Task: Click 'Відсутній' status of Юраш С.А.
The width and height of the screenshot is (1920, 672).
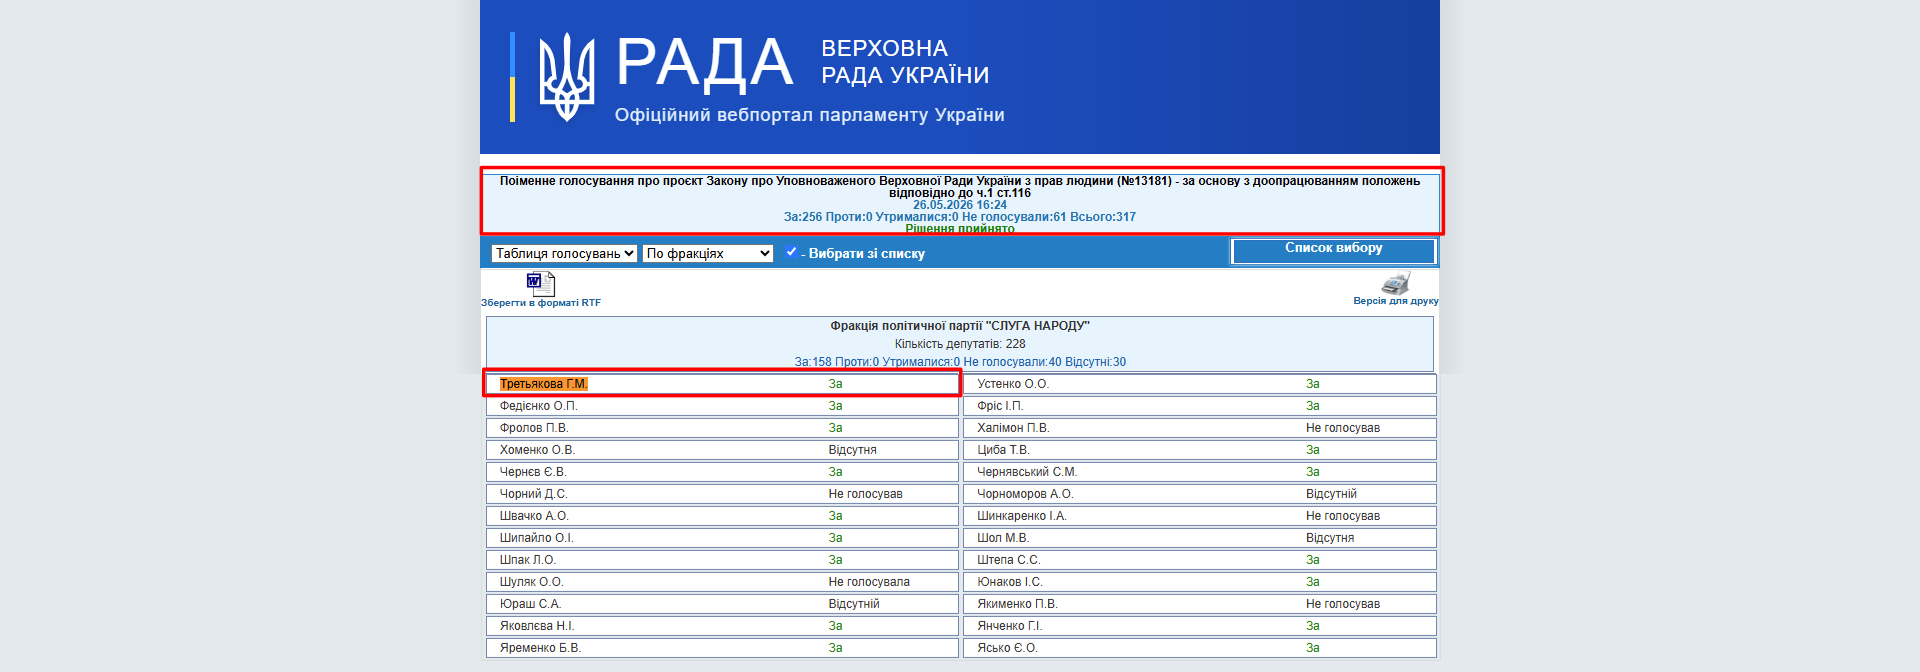Action: click(x=854, y=604)
